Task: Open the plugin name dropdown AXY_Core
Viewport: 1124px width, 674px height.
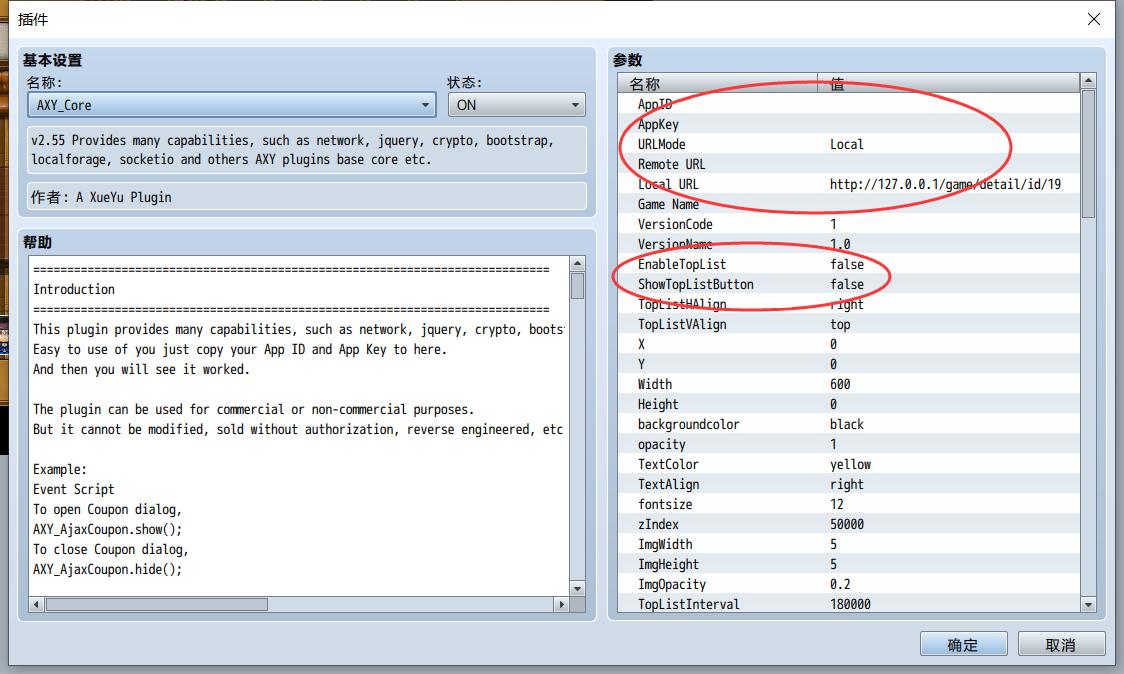Action: pyautogui.click(x=232, y=105)
